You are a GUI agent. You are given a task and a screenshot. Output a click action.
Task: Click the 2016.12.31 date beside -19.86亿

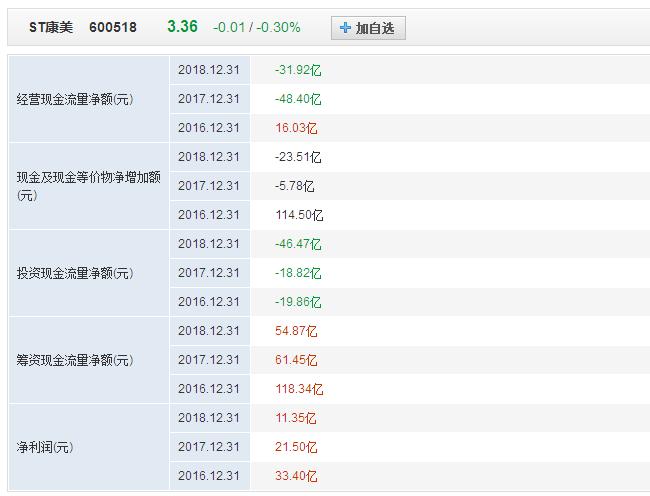point(209,302)
